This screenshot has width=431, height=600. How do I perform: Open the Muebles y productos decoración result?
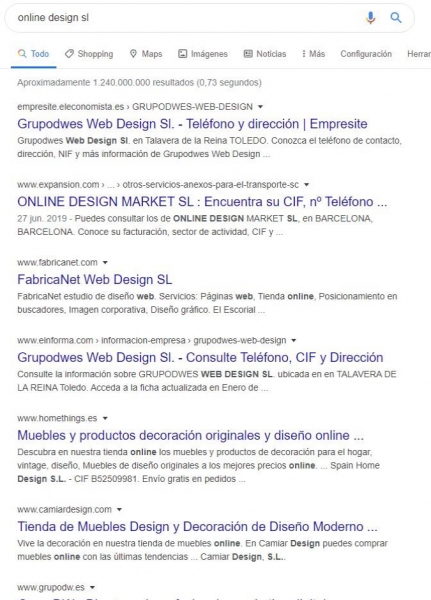click(190, 435)
